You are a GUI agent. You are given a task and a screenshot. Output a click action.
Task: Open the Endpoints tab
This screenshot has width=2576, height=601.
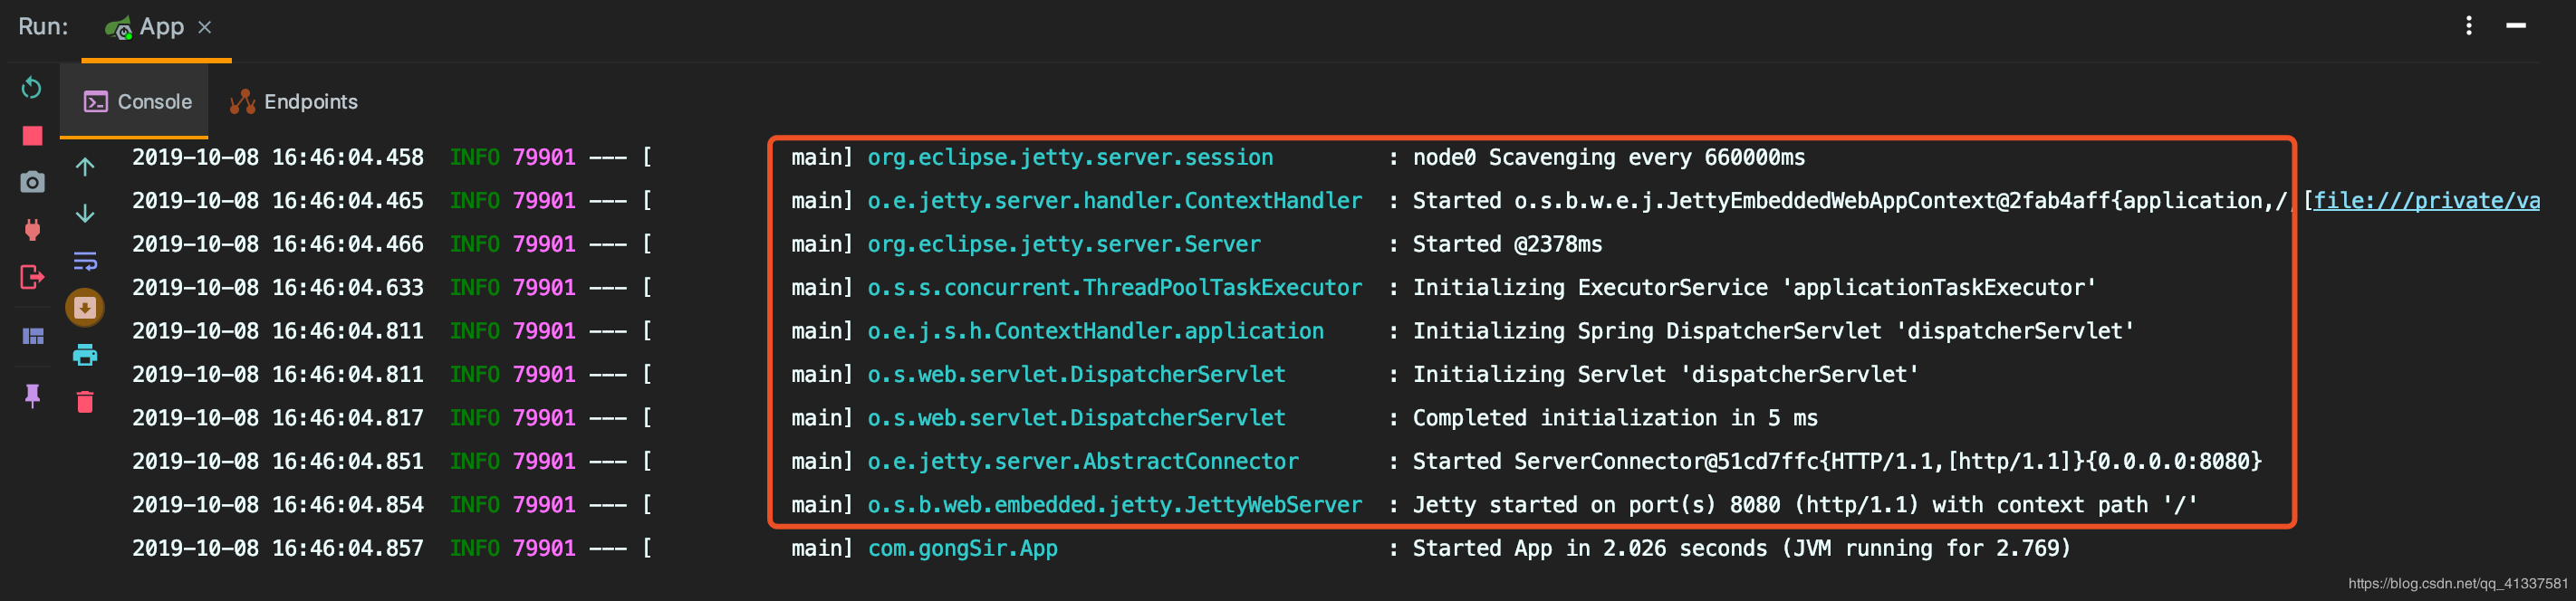294,102
